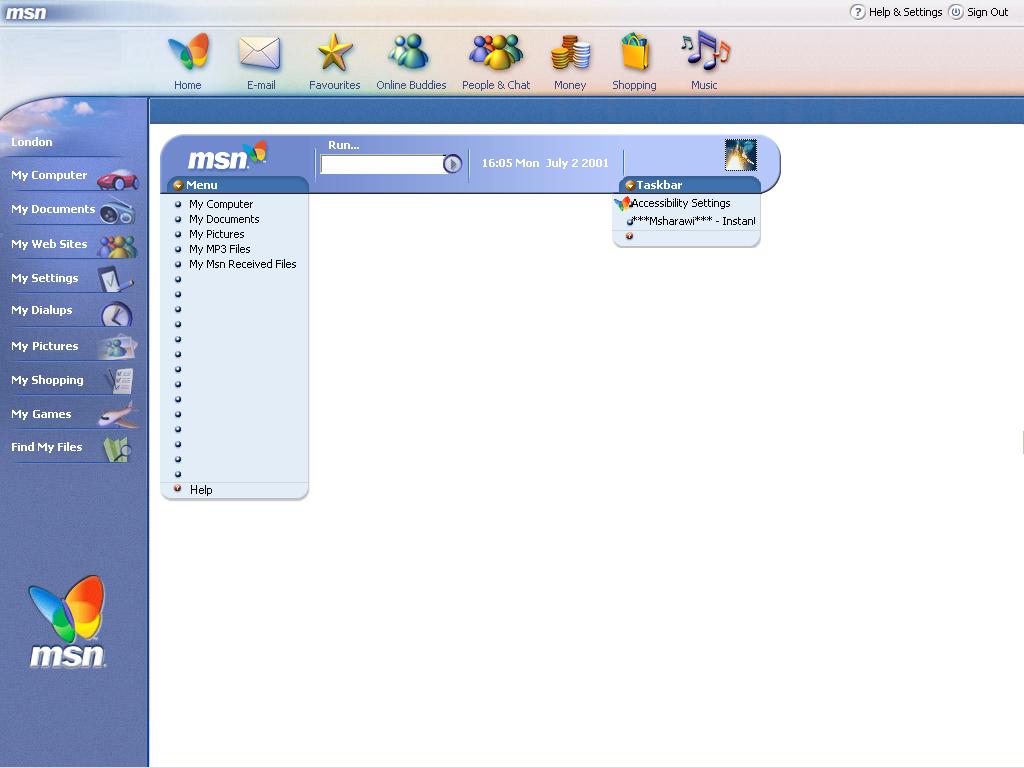The height and width of the screenshot is (768, 1024).
Task: Open the Favourites star icon
Action: coord(334,52)
